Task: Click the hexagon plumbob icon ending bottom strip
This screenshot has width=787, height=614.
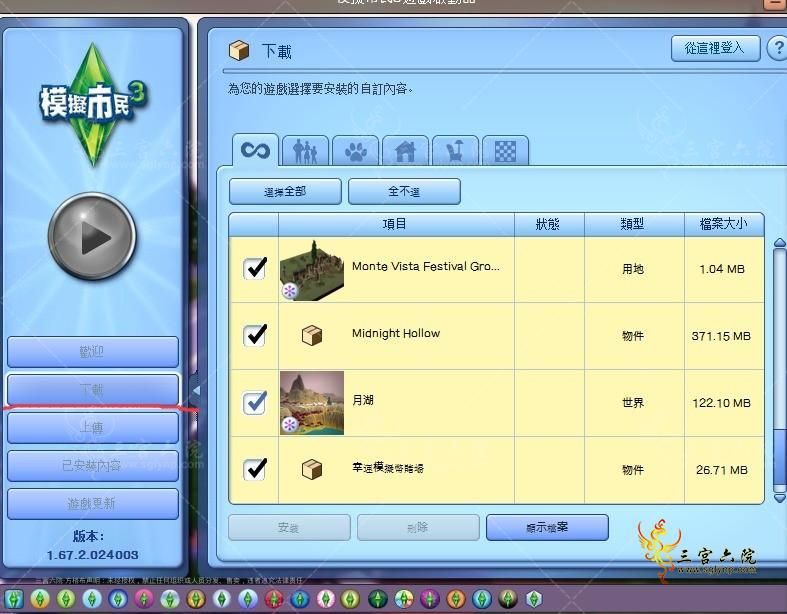Action: [x=534, y=599]
